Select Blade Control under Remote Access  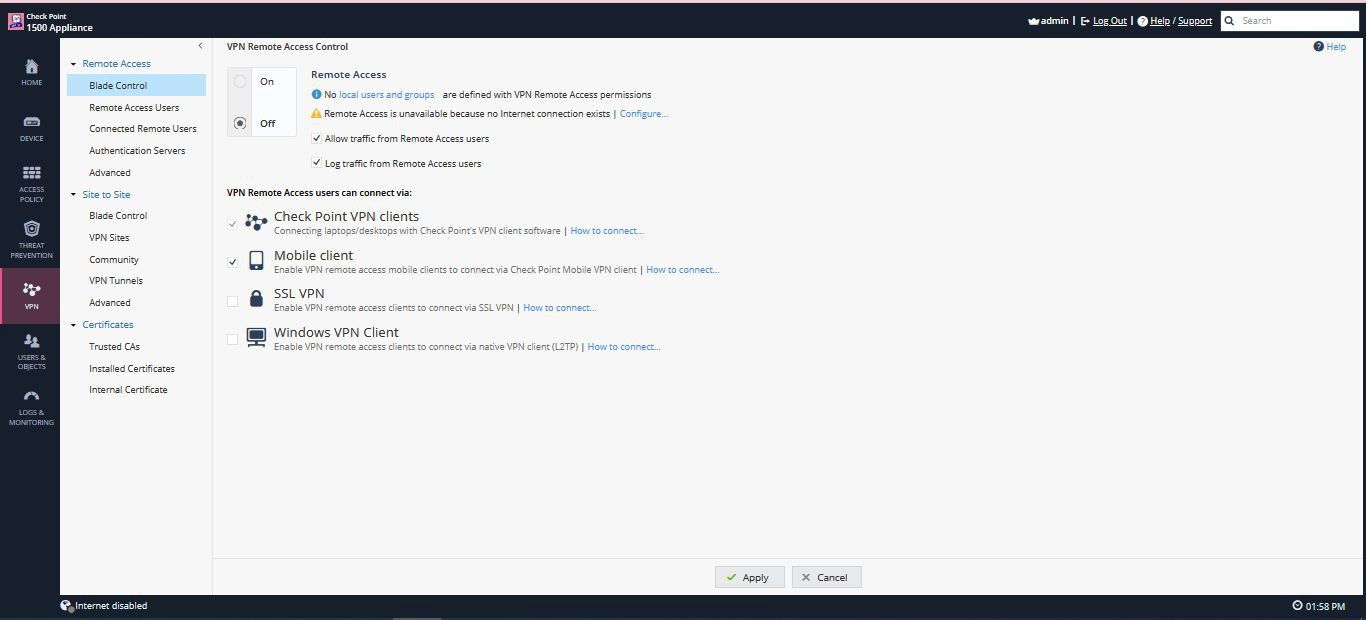136,85
